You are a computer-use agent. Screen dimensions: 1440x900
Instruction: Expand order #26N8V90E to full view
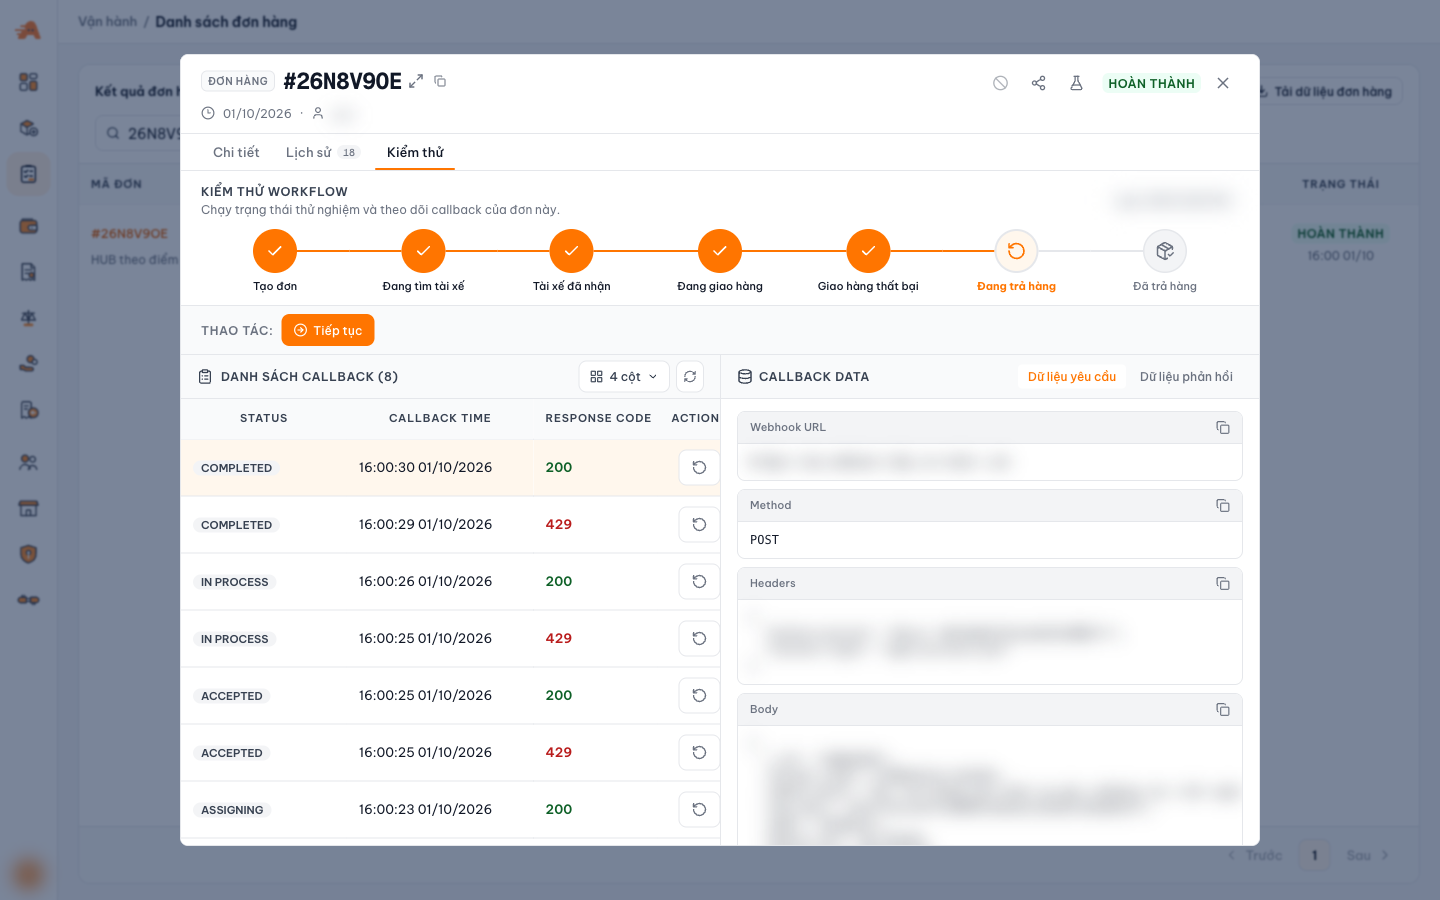coord(416,81)
